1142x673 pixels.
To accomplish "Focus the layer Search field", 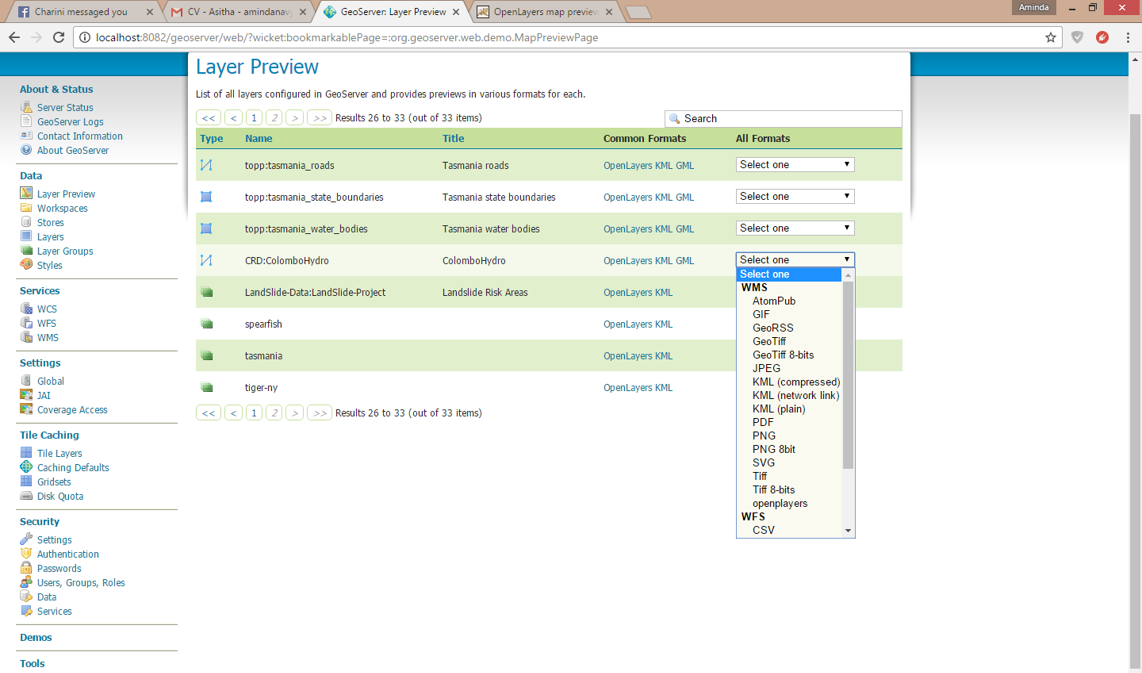I will click(x=783, y=119).
